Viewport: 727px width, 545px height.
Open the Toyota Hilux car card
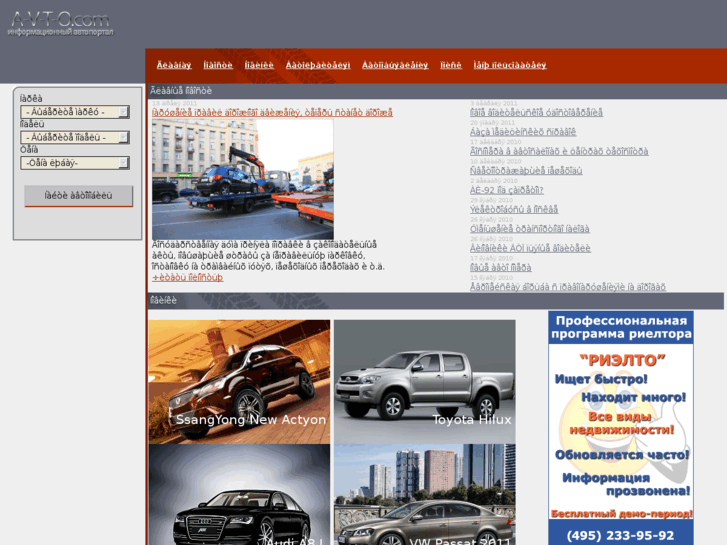coord(424,382)
